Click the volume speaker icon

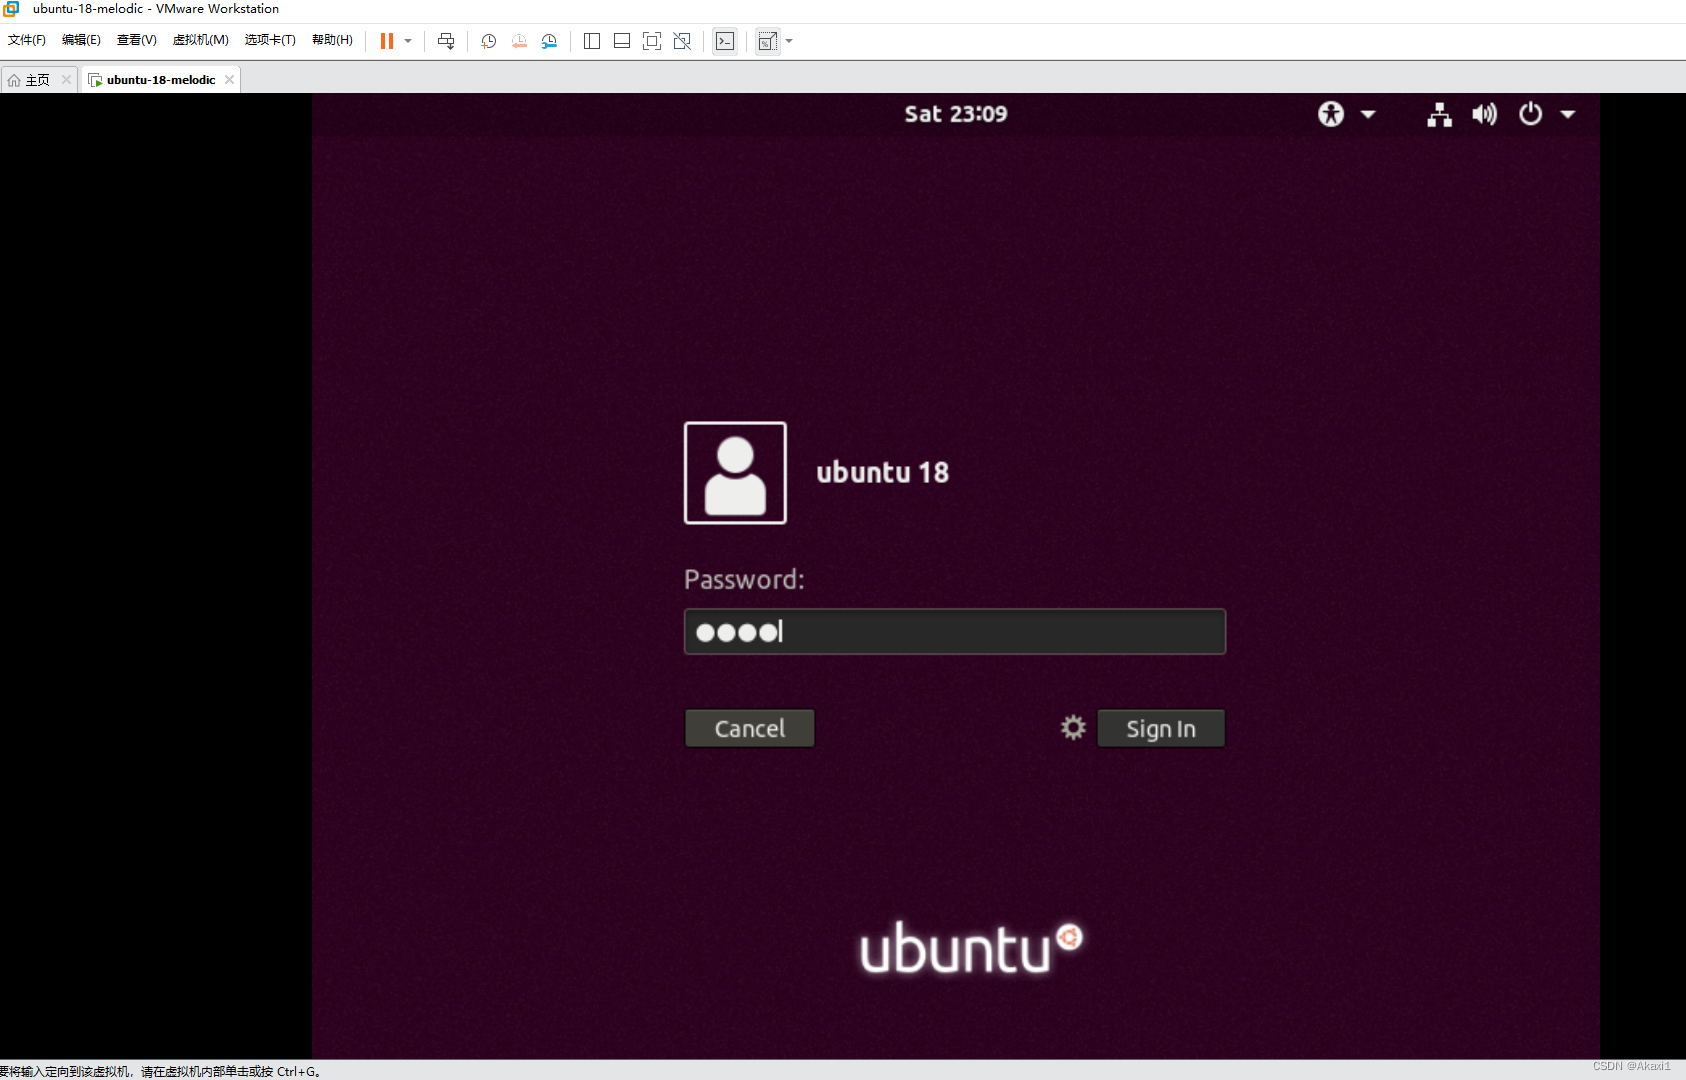pyautogui.click(x=1484, y=114)
